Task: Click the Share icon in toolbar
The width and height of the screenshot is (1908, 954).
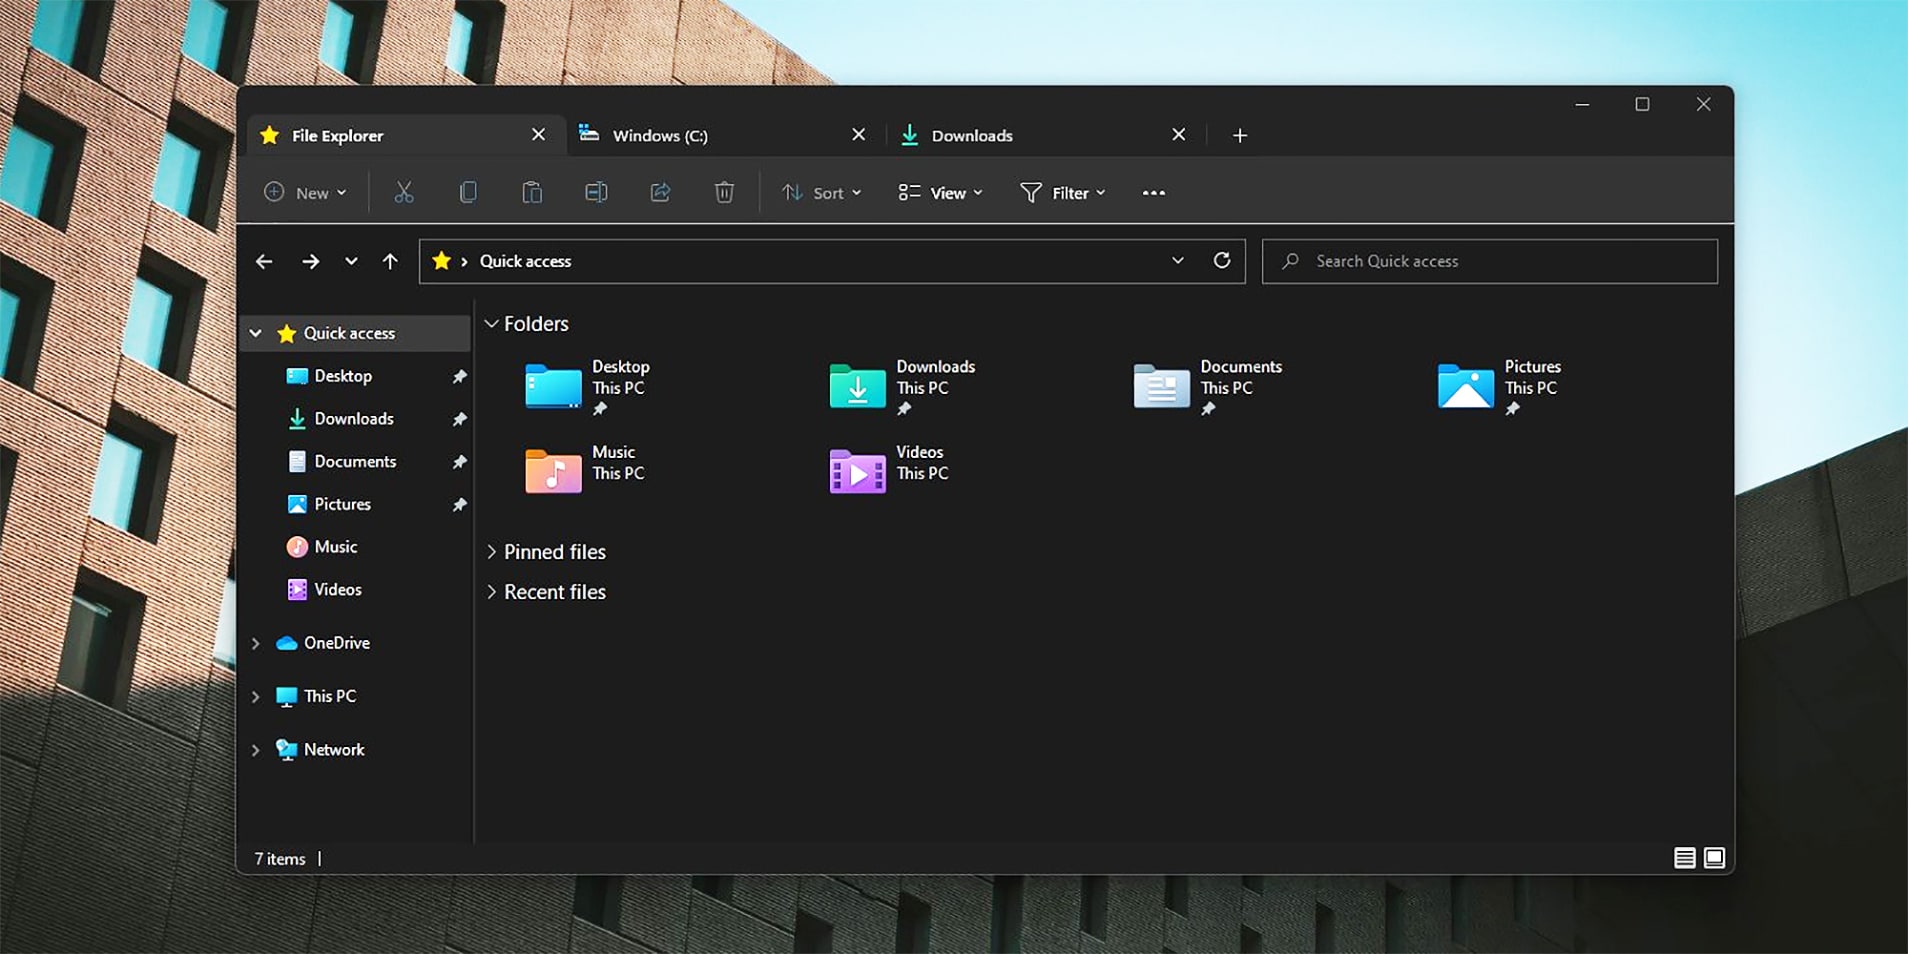Action: click(660, 192)
